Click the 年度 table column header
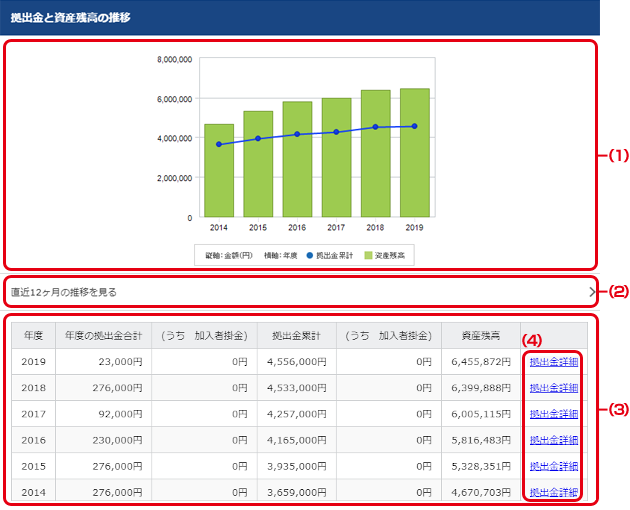 pyautogui.click(x=33, y=336)
